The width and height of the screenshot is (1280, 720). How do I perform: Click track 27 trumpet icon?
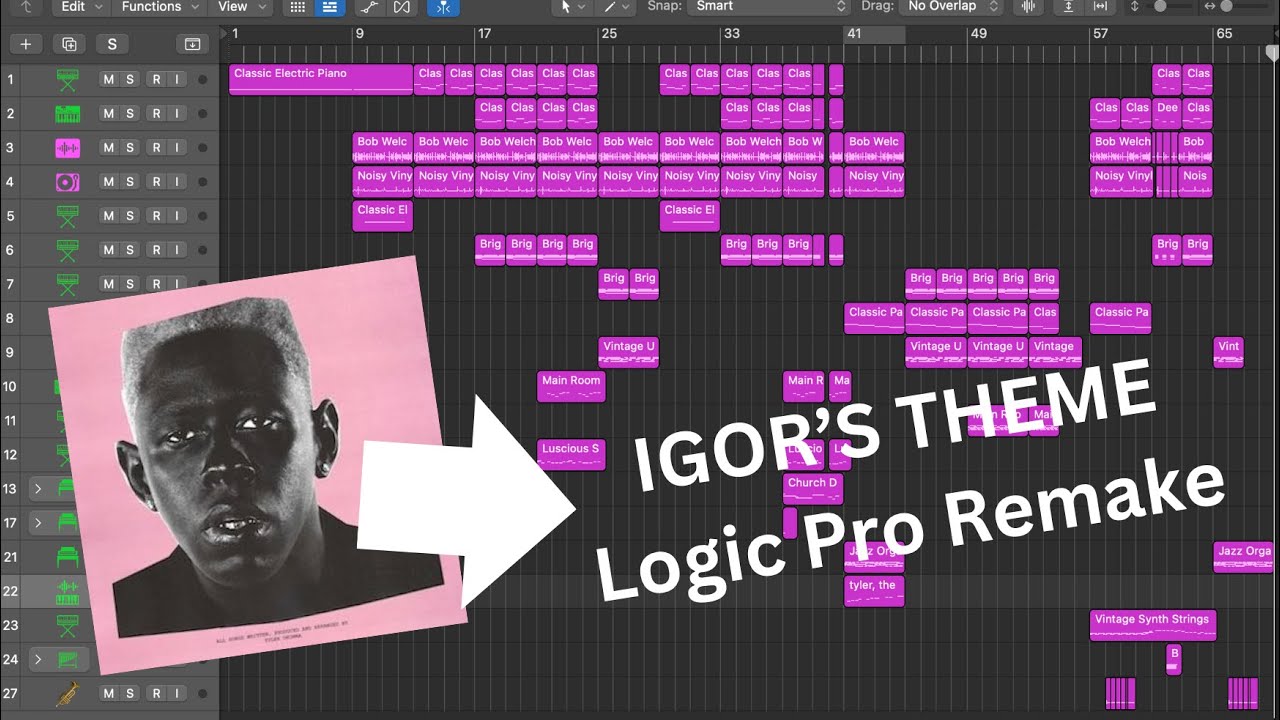[x=67, y=693]
